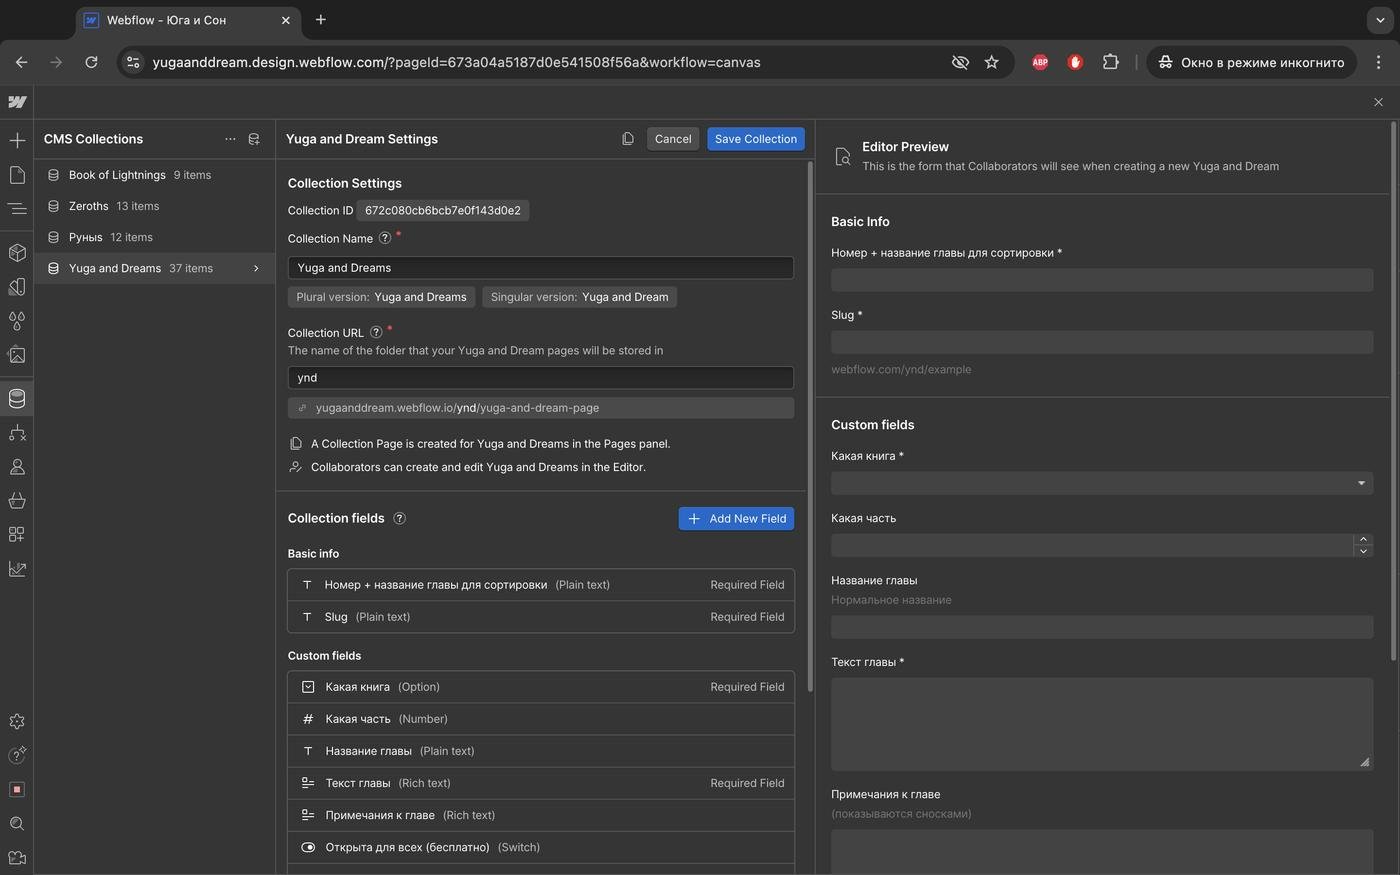
Task: Open site settings gear in sidebar
Action: click(x=17, y=722)
